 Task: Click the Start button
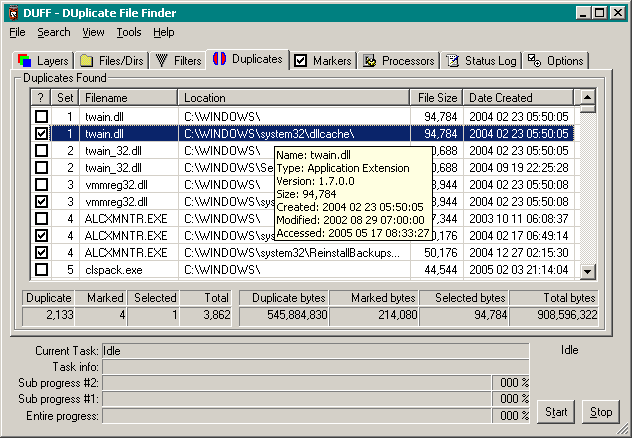[556, 412]
